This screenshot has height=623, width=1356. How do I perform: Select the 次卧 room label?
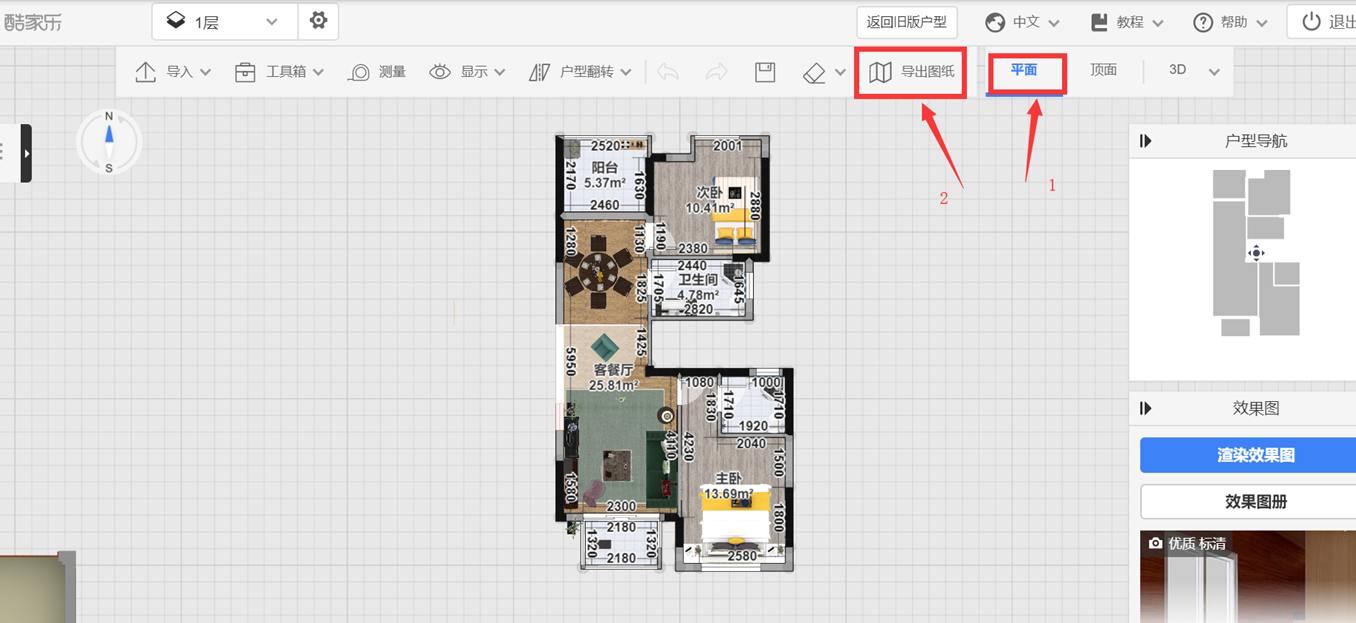tap(709, 192)
